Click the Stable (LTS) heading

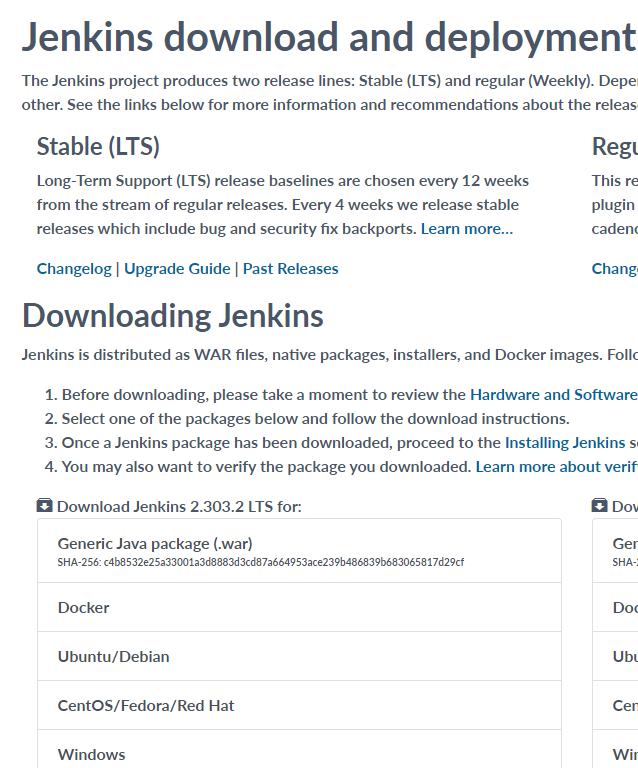tap(98, 146)
